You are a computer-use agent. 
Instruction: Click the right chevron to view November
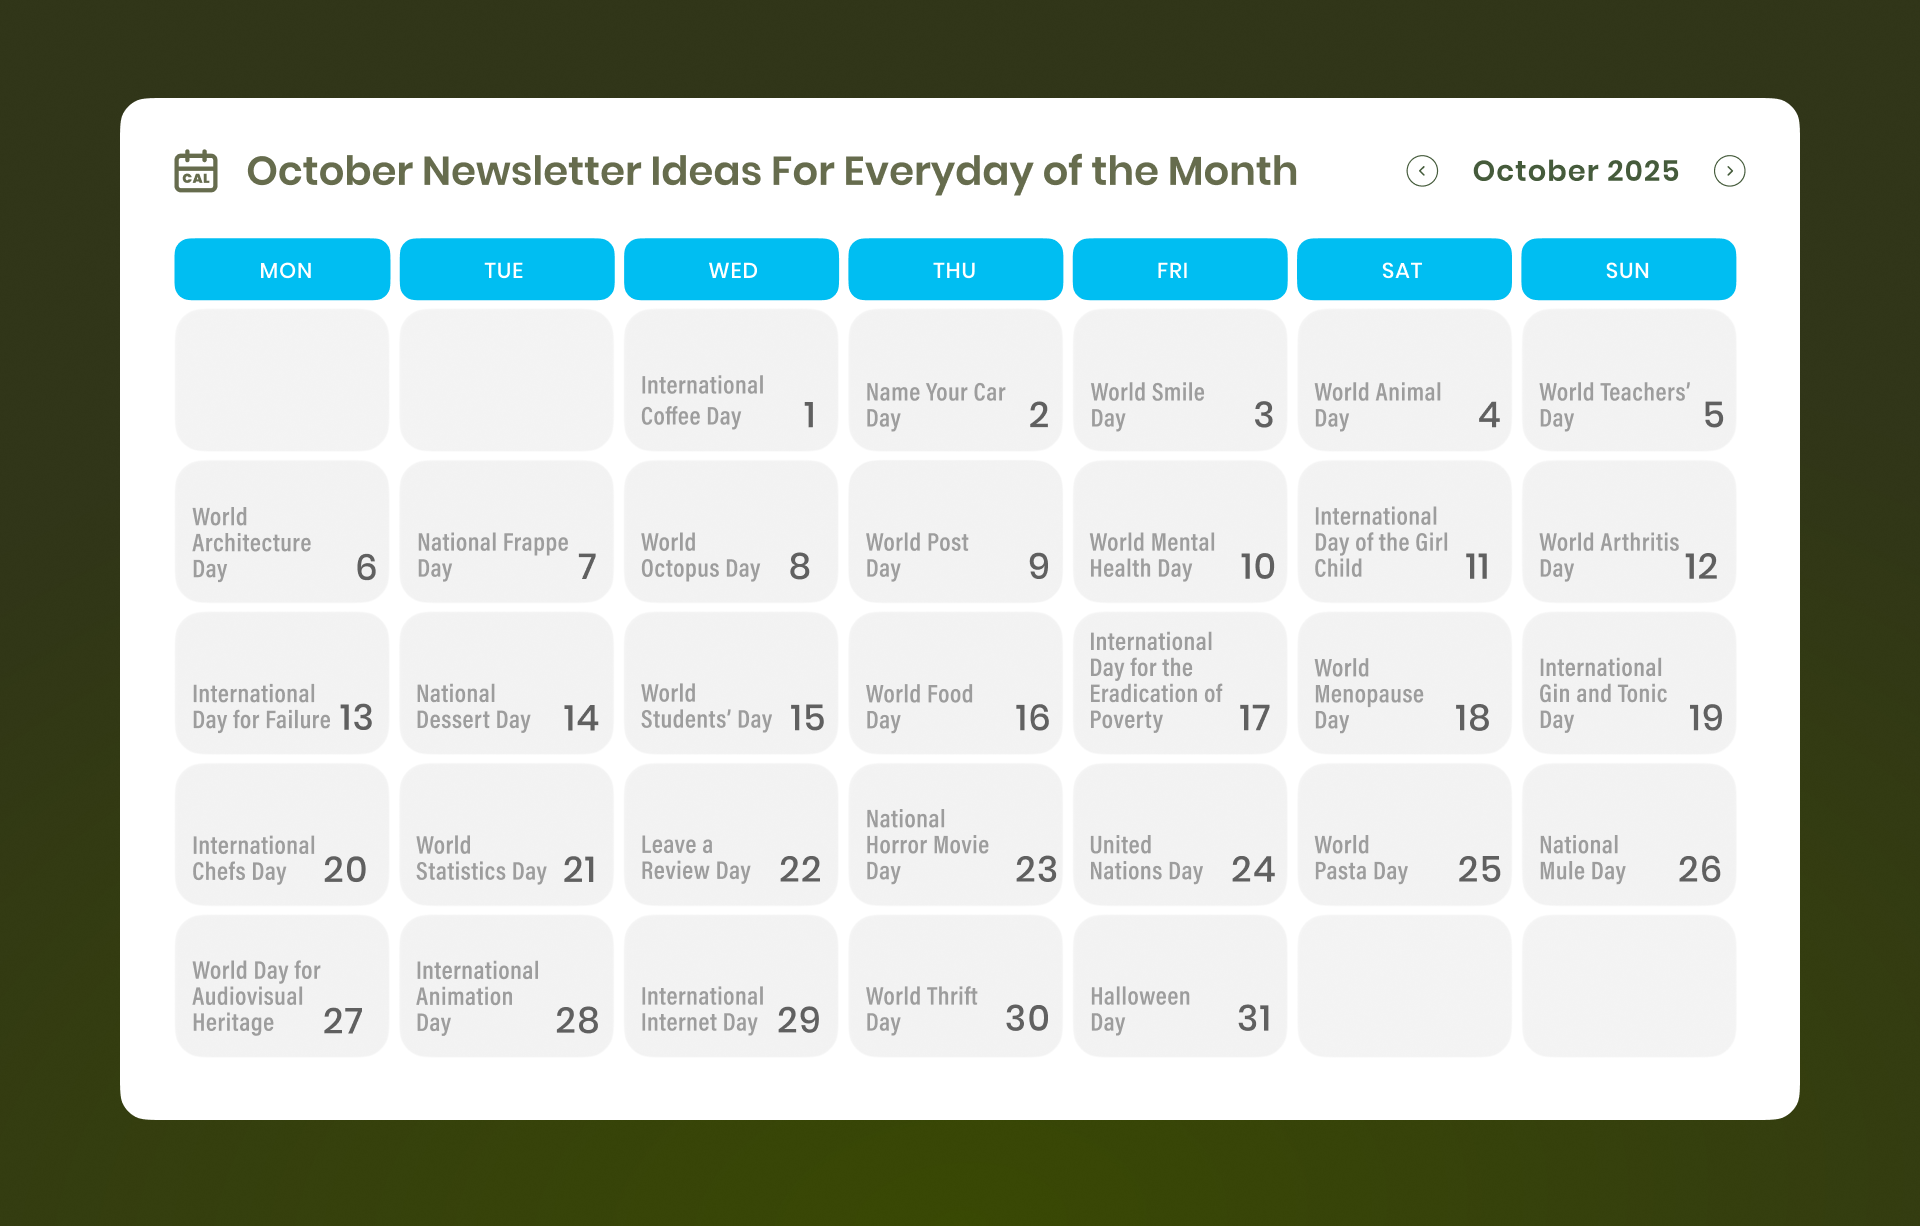[x=1730, y=171]
